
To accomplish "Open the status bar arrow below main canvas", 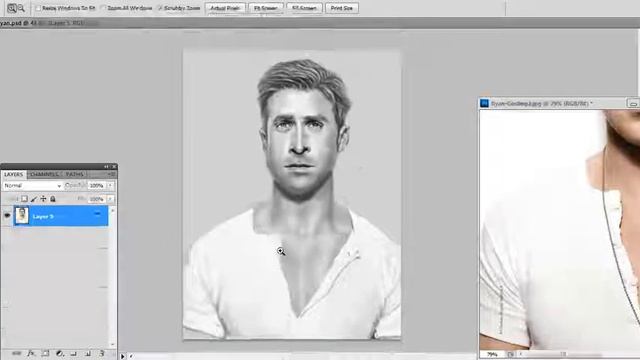I will point(123,356).
